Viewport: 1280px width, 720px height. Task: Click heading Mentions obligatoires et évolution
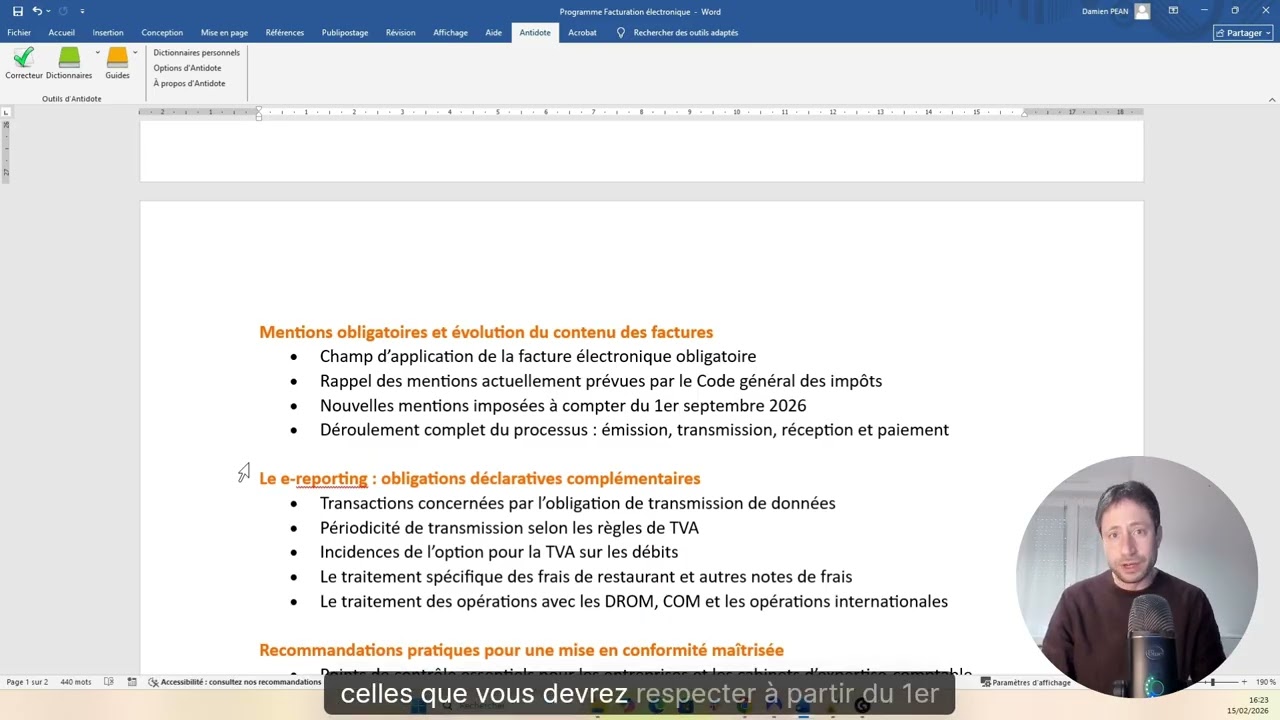click(486, 332)
